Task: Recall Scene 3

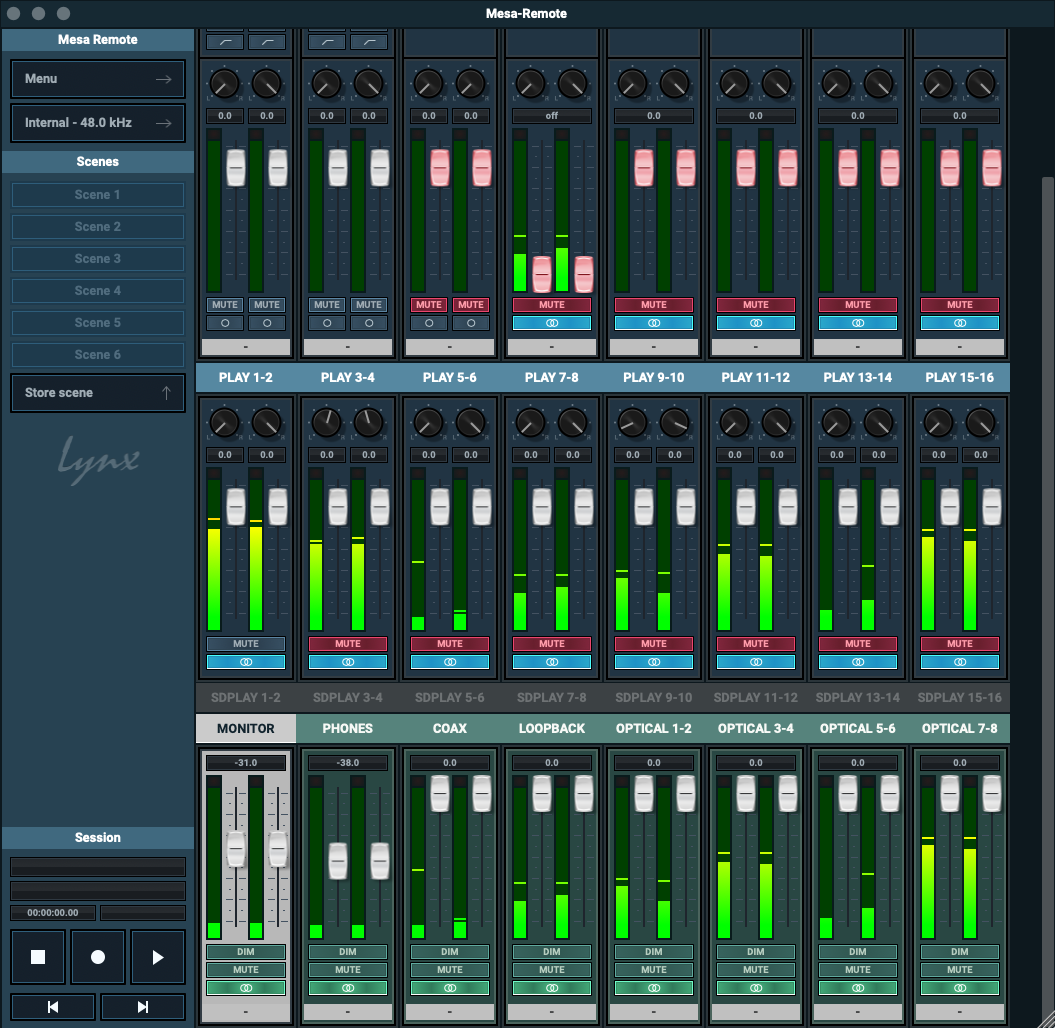Action: (x=98, y=258)
